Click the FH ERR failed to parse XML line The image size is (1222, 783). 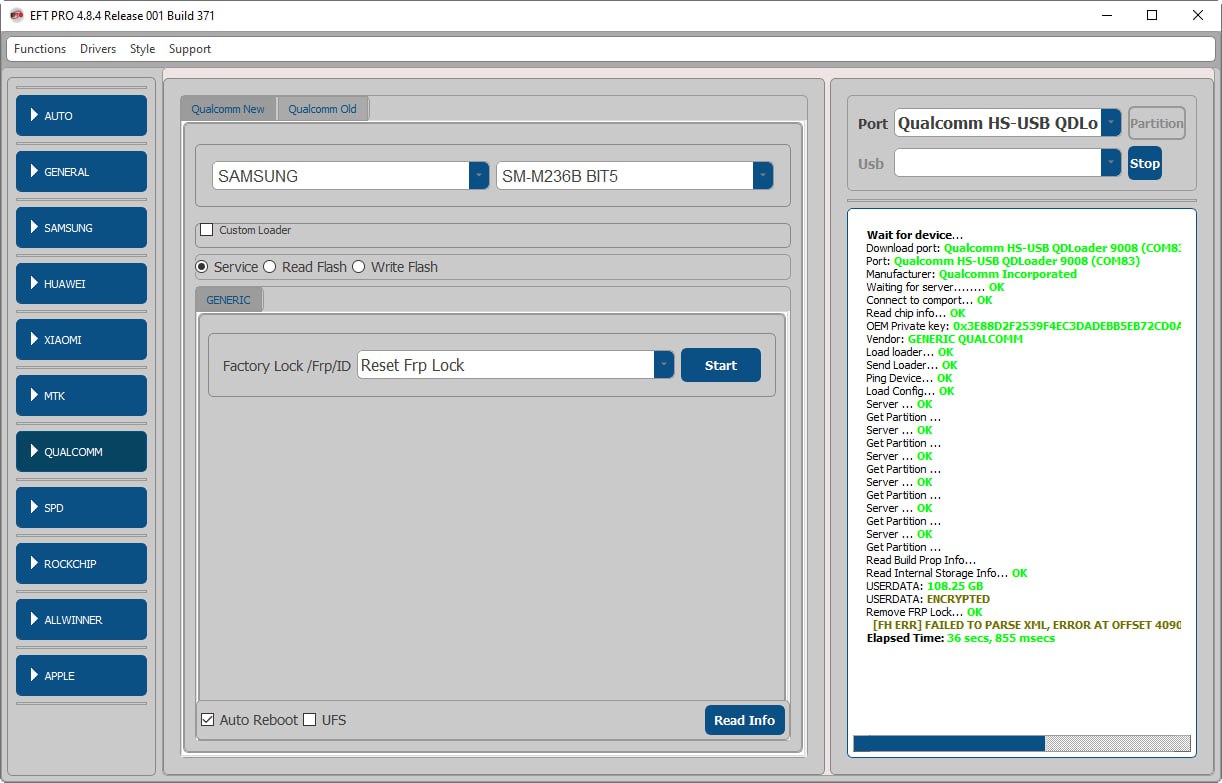1027,625
